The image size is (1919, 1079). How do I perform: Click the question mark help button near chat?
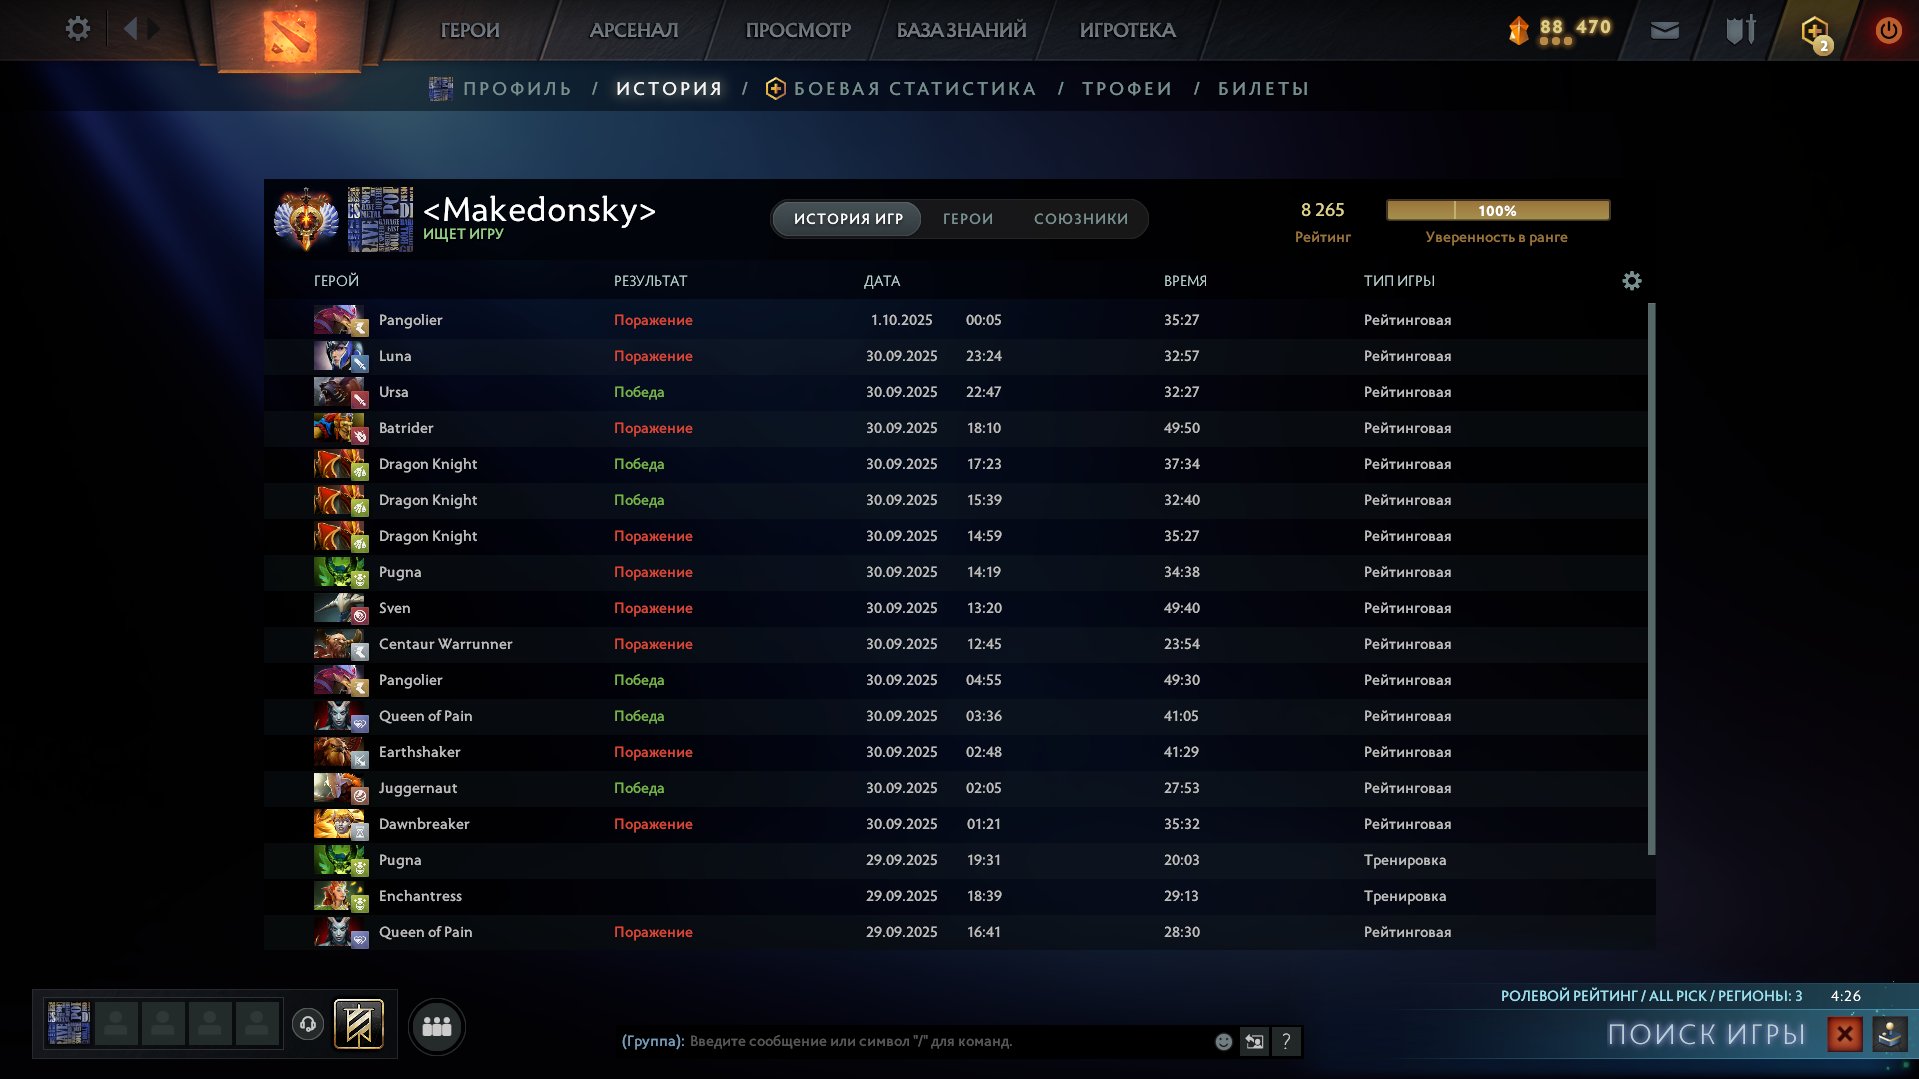(1286, 1042)
